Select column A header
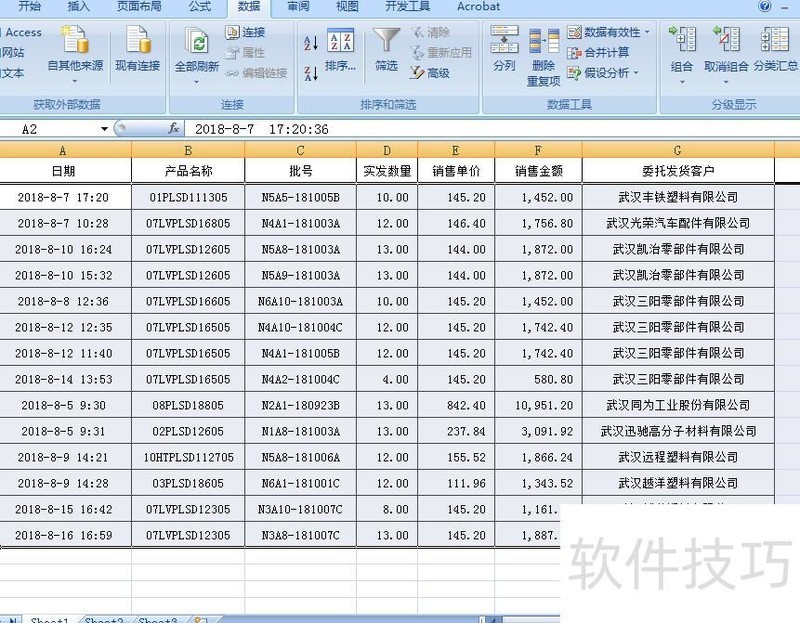Screen dimensions: 800x623 pyautogui.click(x=63, y=150)
